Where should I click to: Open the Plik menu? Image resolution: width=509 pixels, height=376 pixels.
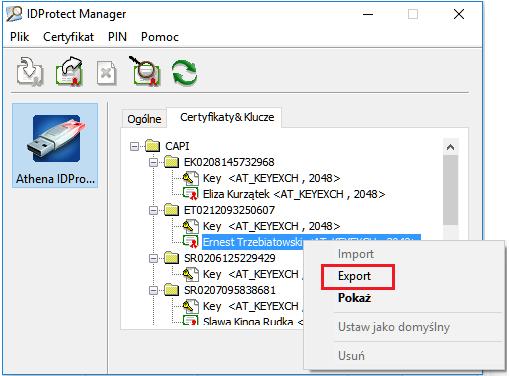[19, 37]
